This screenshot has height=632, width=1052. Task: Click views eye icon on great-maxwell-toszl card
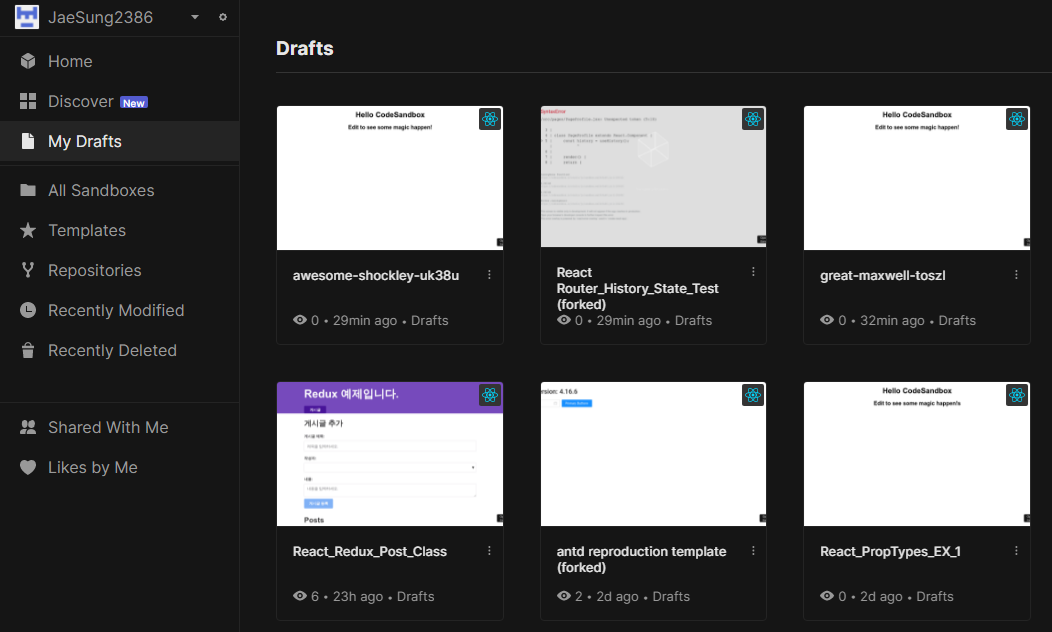coord(827,320)
